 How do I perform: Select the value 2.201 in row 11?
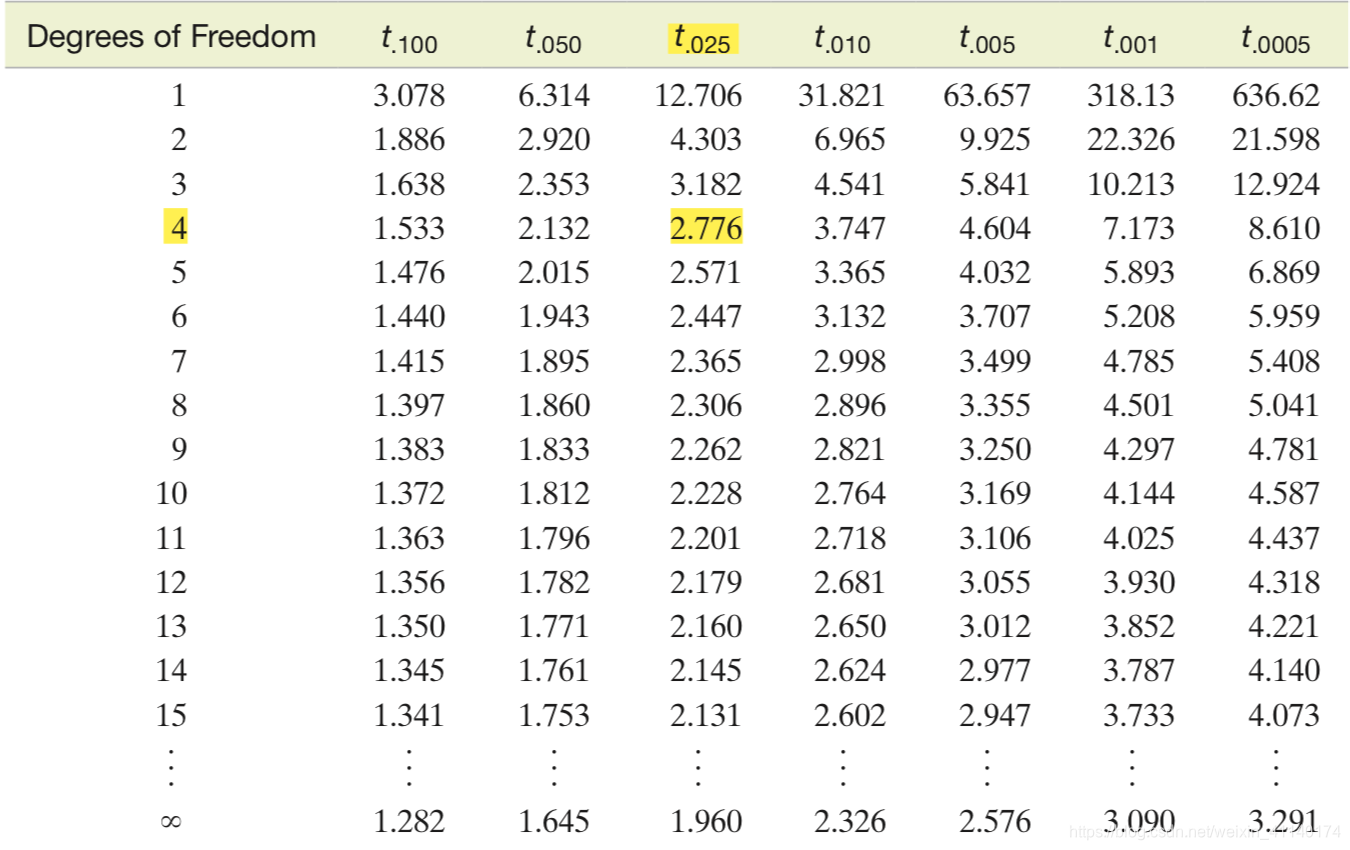coord(706,538)
